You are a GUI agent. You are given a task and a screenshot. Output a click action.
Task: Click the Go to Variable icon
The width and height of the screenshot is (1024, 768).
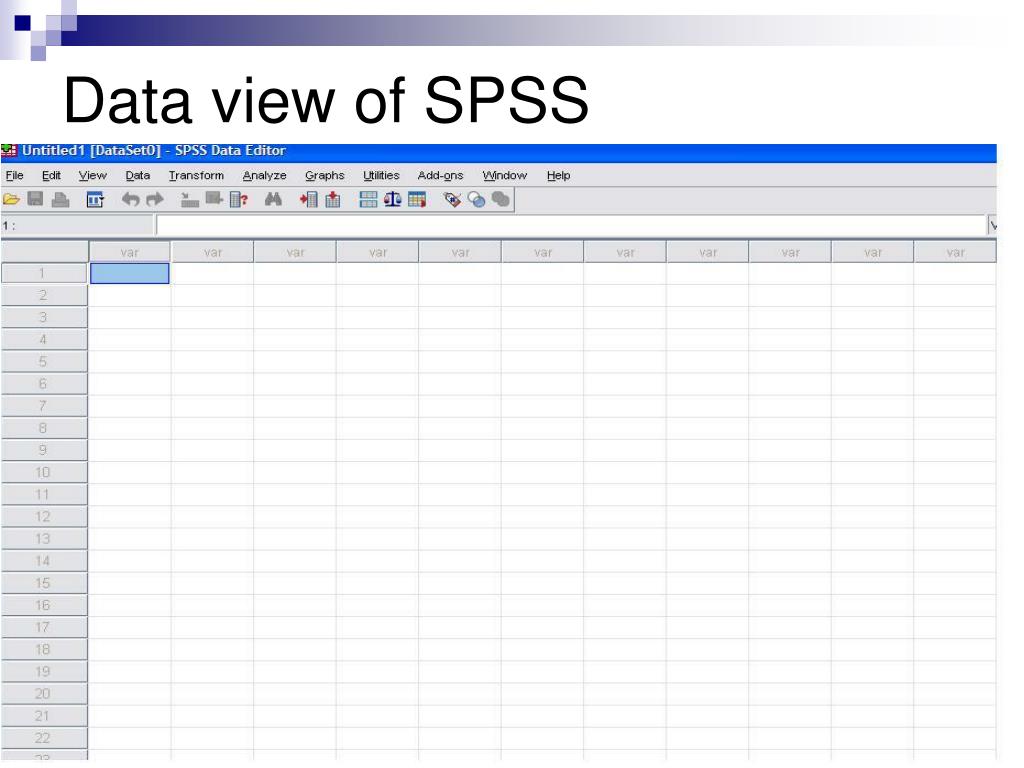[x=214, y=199]
